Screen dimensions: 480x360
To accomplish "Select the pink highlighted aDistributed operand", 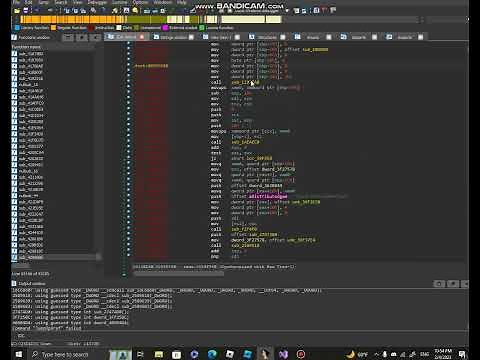I will tap(268, 196).
